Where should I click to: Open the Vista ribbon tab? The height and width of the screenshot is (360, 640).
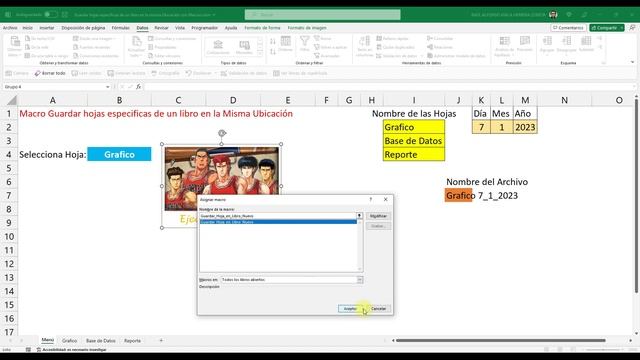180,28
